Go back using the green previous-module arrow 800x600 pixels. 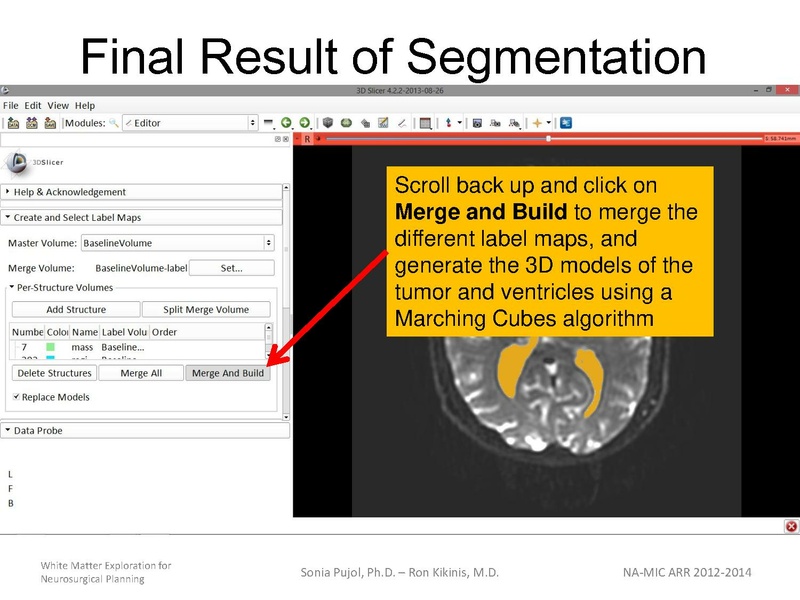click(x=285, y=122)
